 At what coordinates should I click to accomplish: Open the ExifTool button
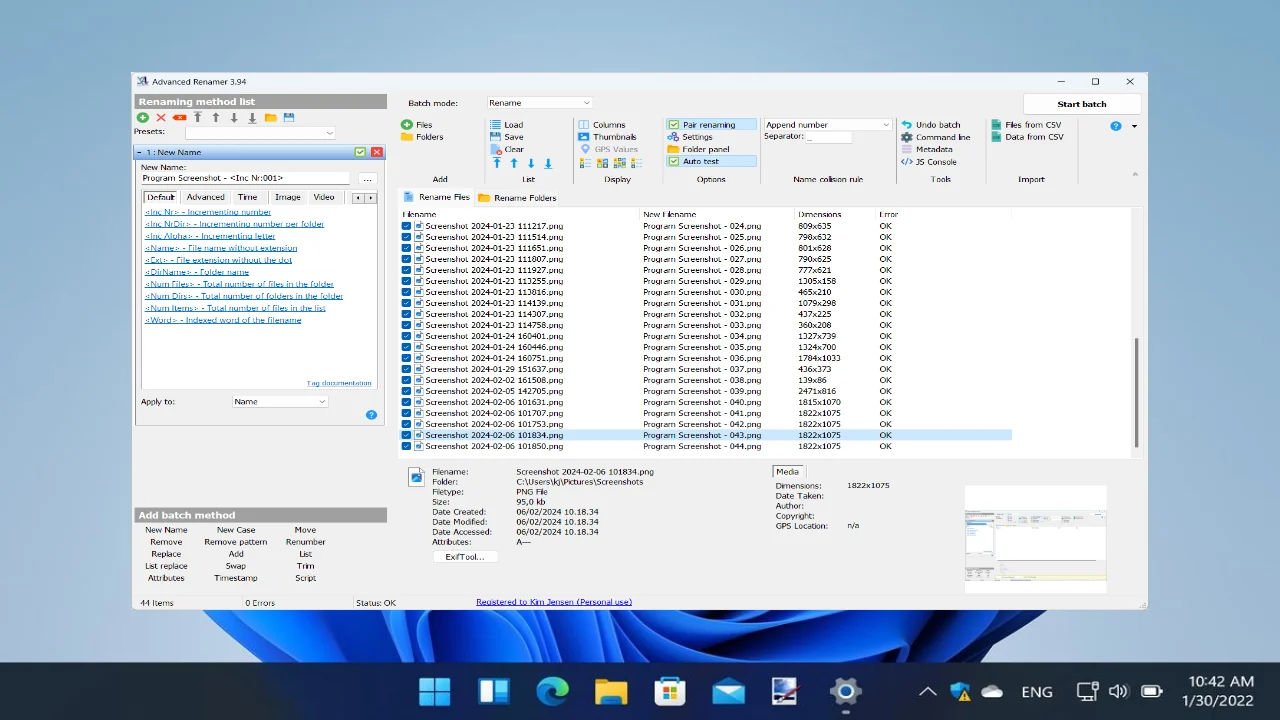(465, 557)
